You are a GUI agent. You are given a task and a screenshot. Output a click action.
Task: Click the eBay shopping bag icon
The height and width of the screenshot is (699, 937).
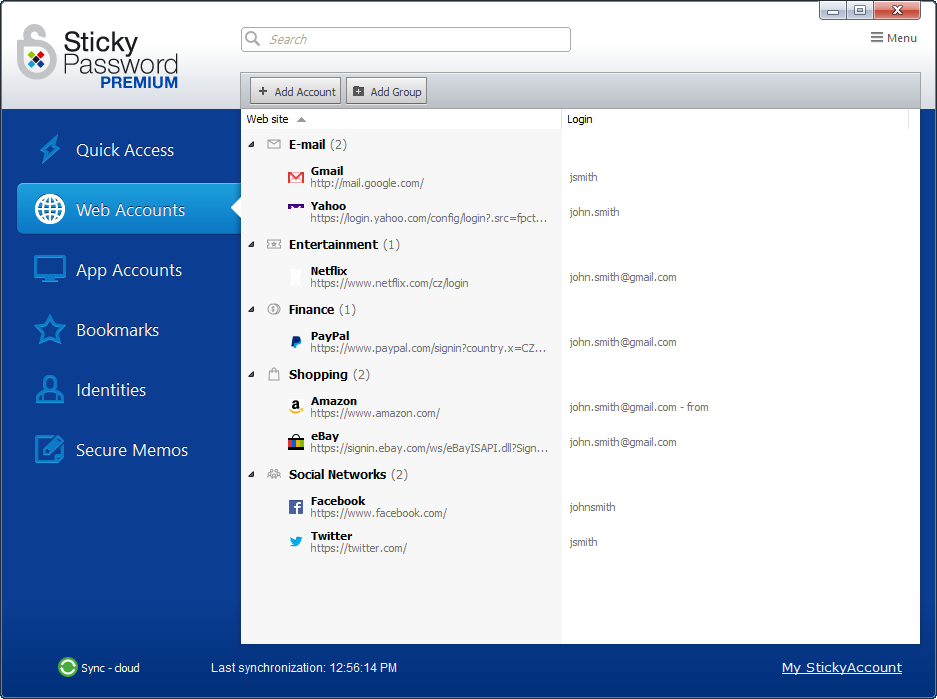[x=296, y=442]
